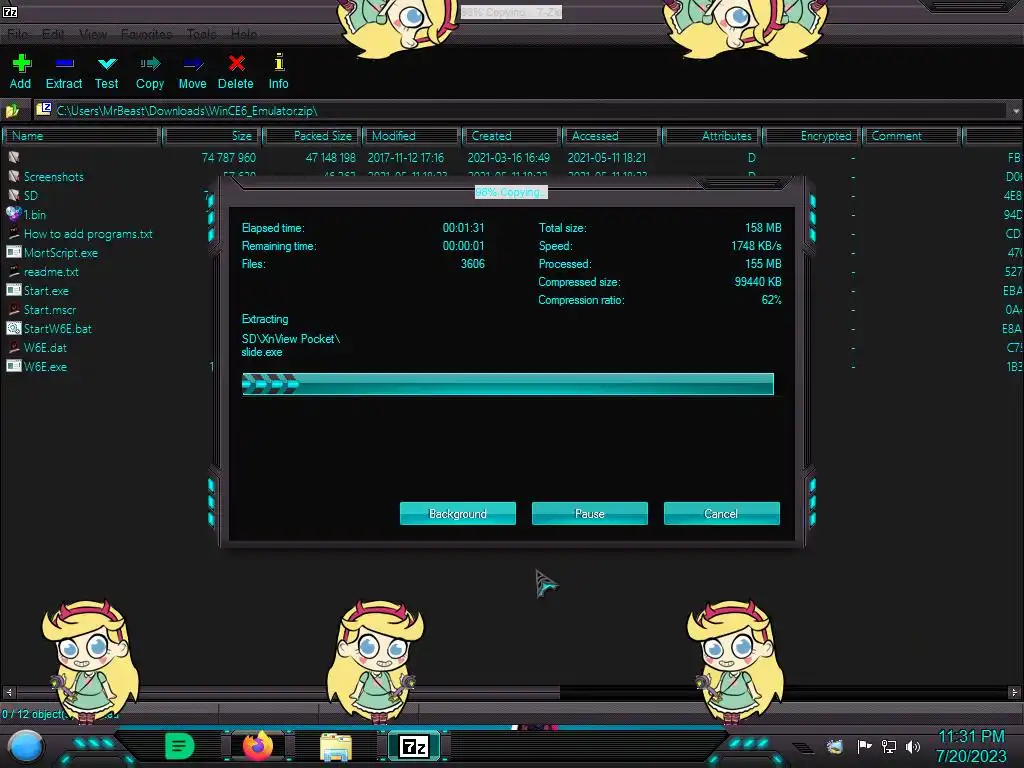Click the Background button

coord(458,513)
